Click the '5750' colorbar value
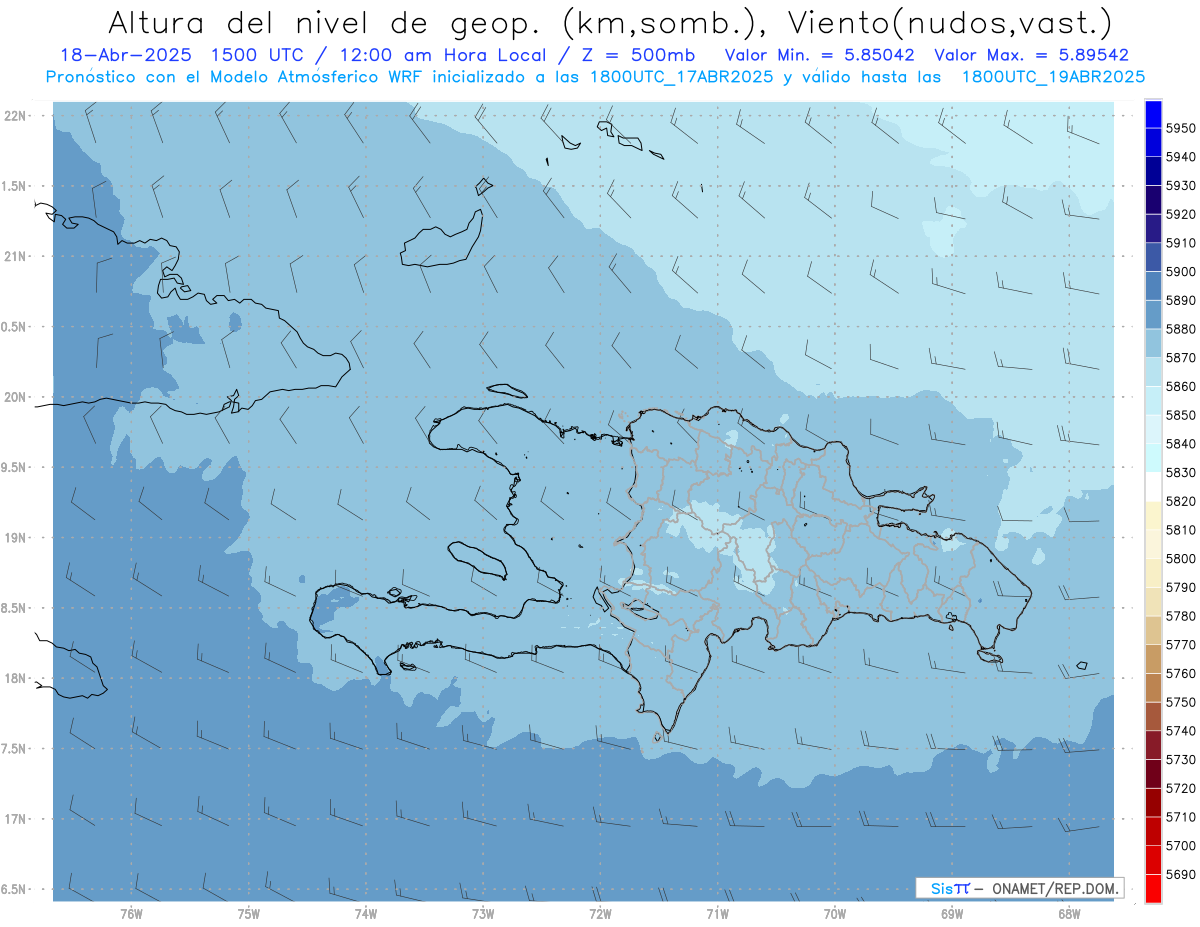Viewport: 1200px width, 927px height. (x=1181, y=702)
